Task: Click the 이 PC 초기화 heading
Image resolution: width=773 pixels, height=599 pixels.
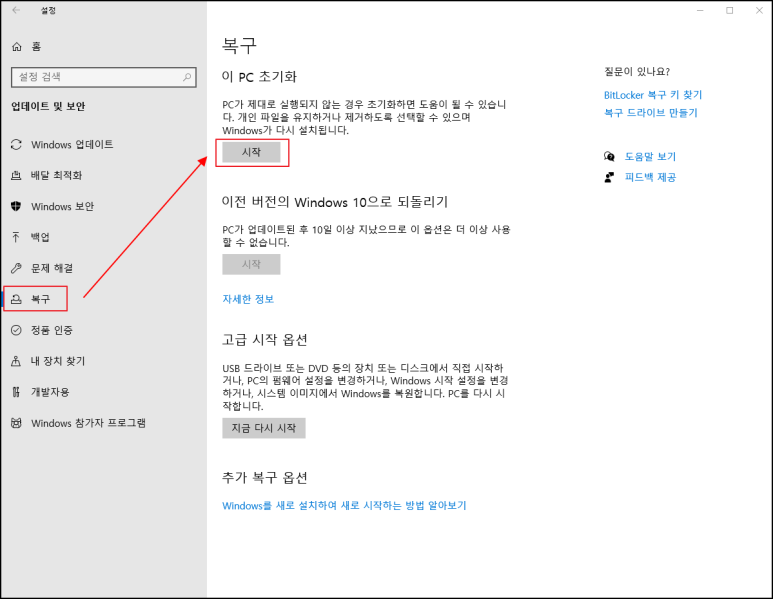Action: [x=259, y=77]
